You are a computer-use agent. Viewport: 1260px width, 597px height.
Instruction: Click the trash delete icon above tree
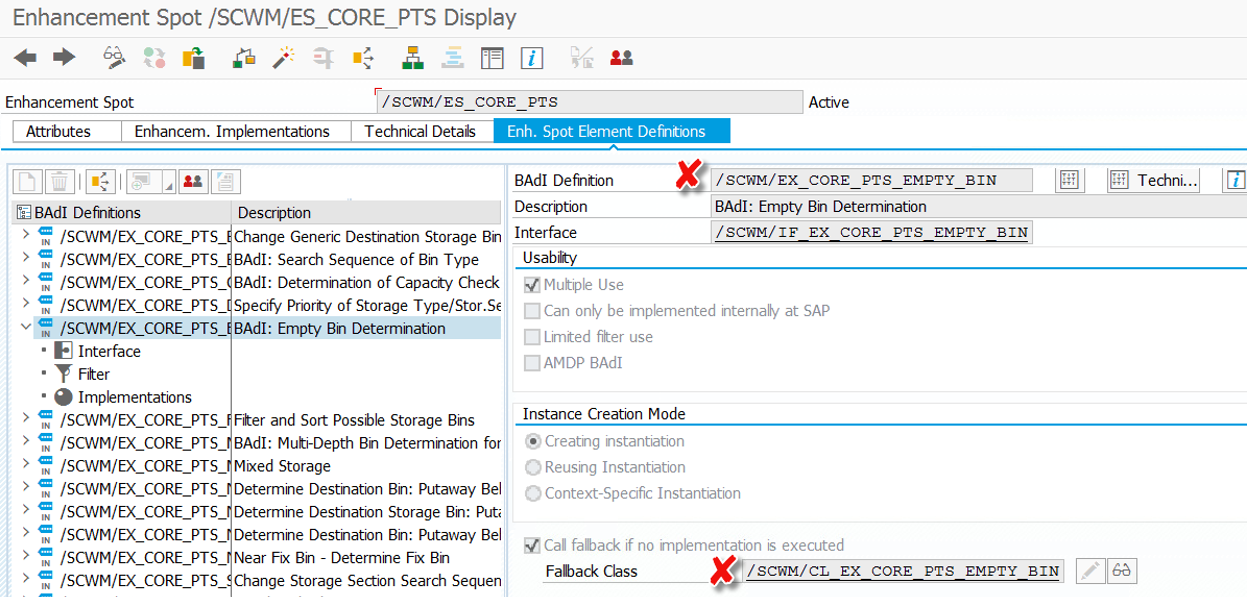59,181
